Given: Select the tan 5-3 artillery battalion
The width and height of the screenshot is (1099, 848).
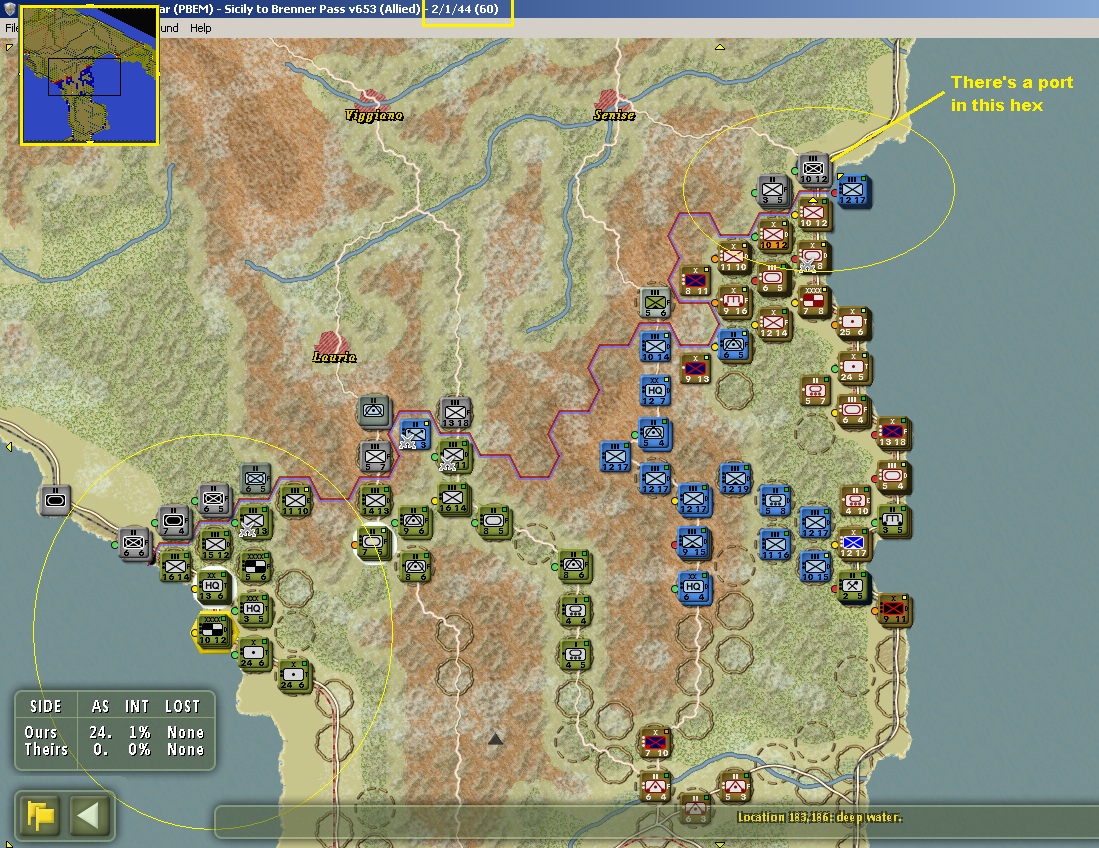Looking at the screenshot, I should 735,786.
